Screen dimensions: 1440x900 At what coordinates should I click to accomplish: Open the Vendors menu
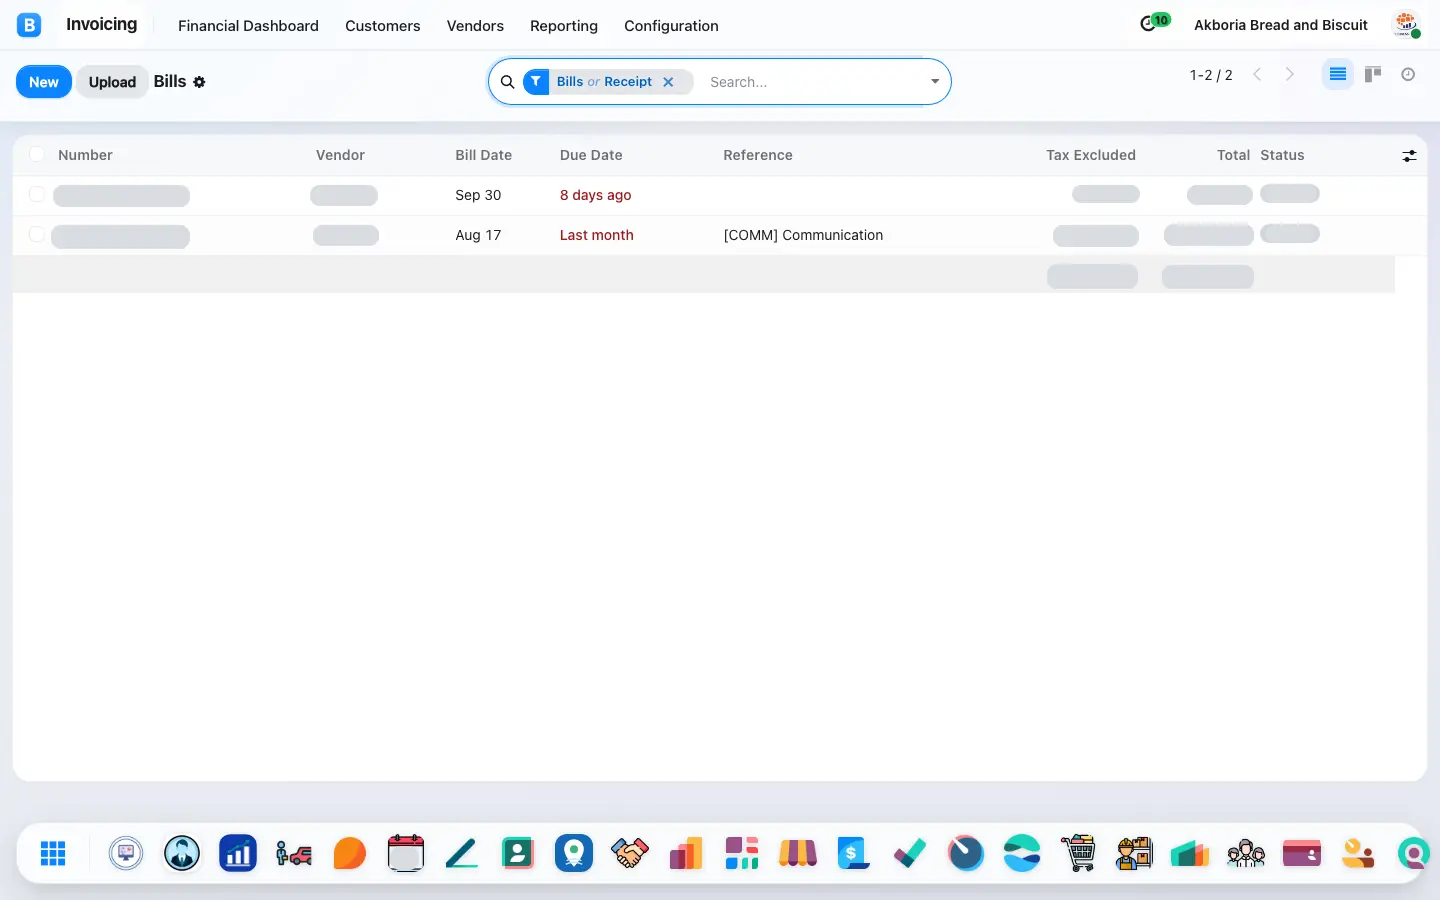point(475,26)
